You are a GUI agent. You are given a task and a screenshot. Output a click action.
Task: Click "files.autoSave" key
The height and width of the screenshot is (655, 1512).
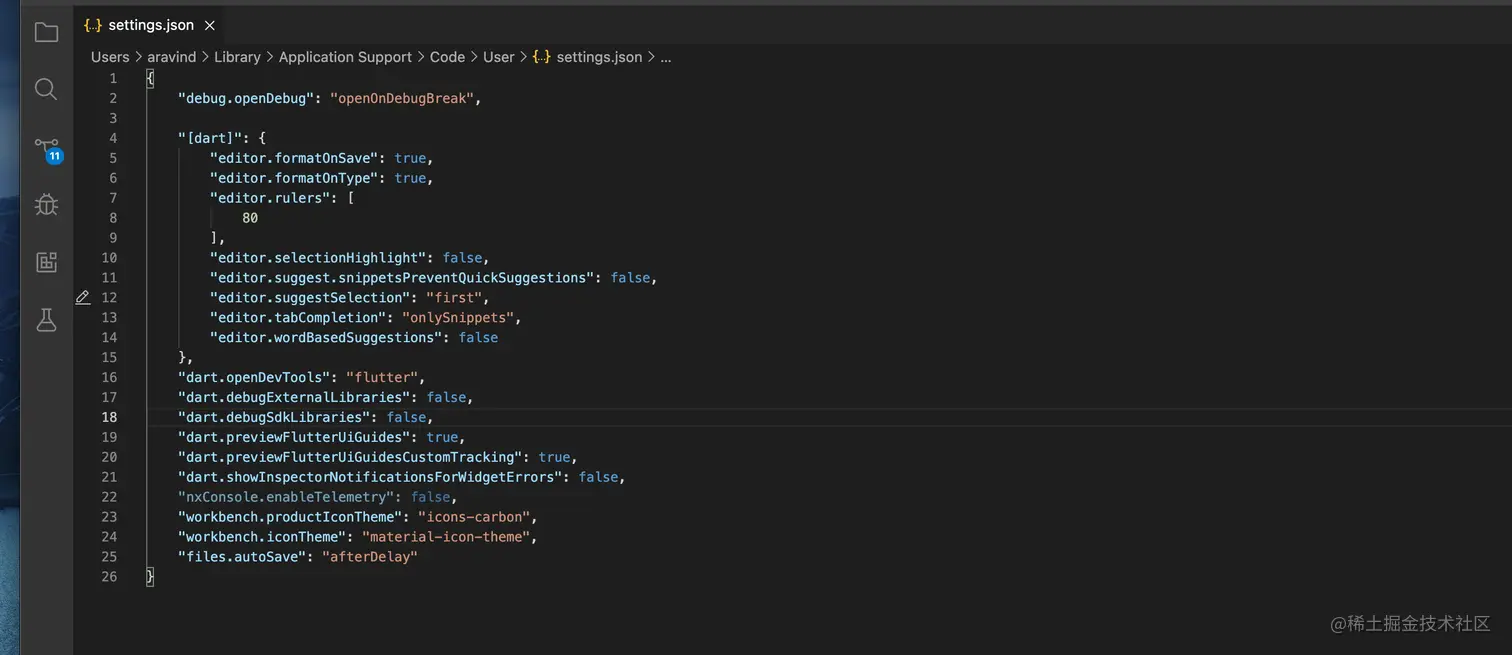[x=242, y=557]
